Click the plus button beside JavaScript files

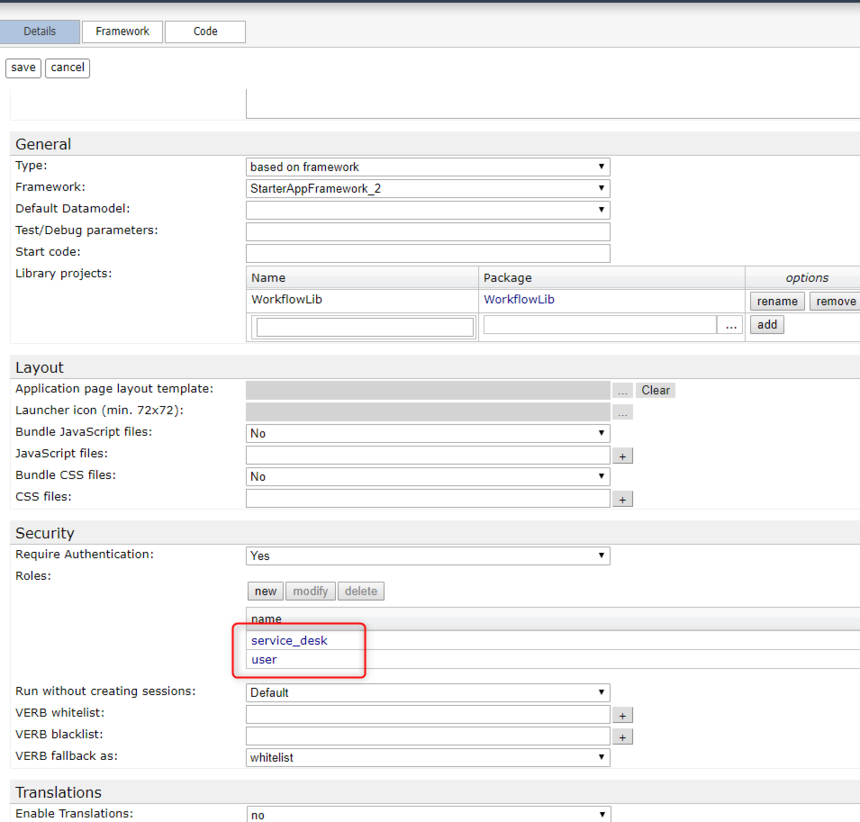pos(622,456)
